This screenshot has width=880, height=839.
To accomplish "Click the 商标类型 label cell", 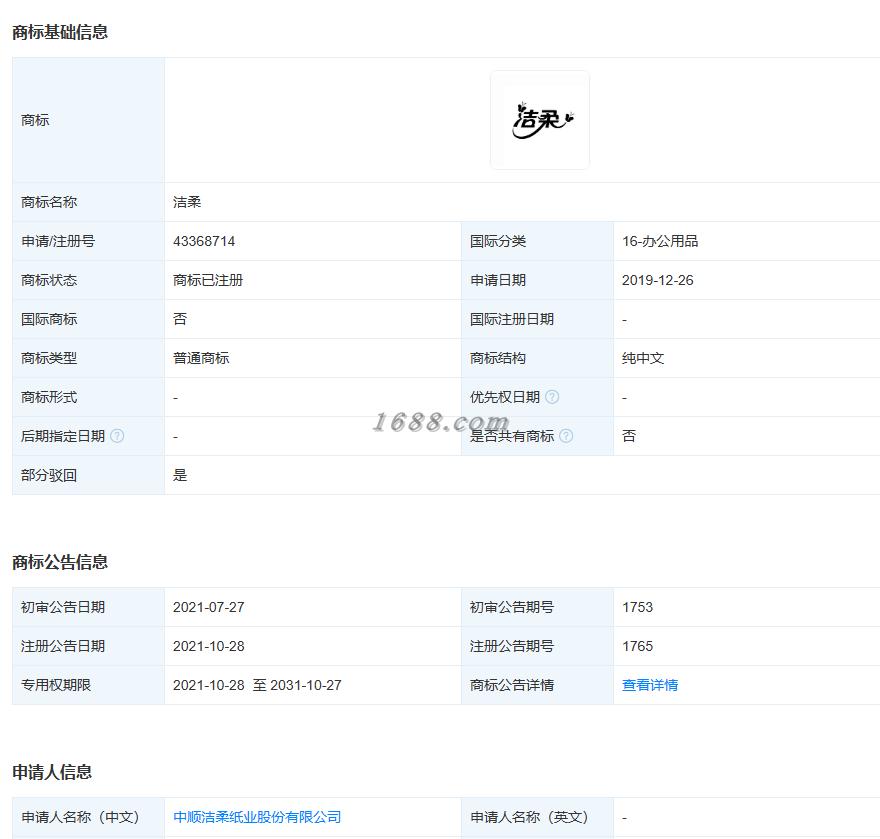I will 88,358.
